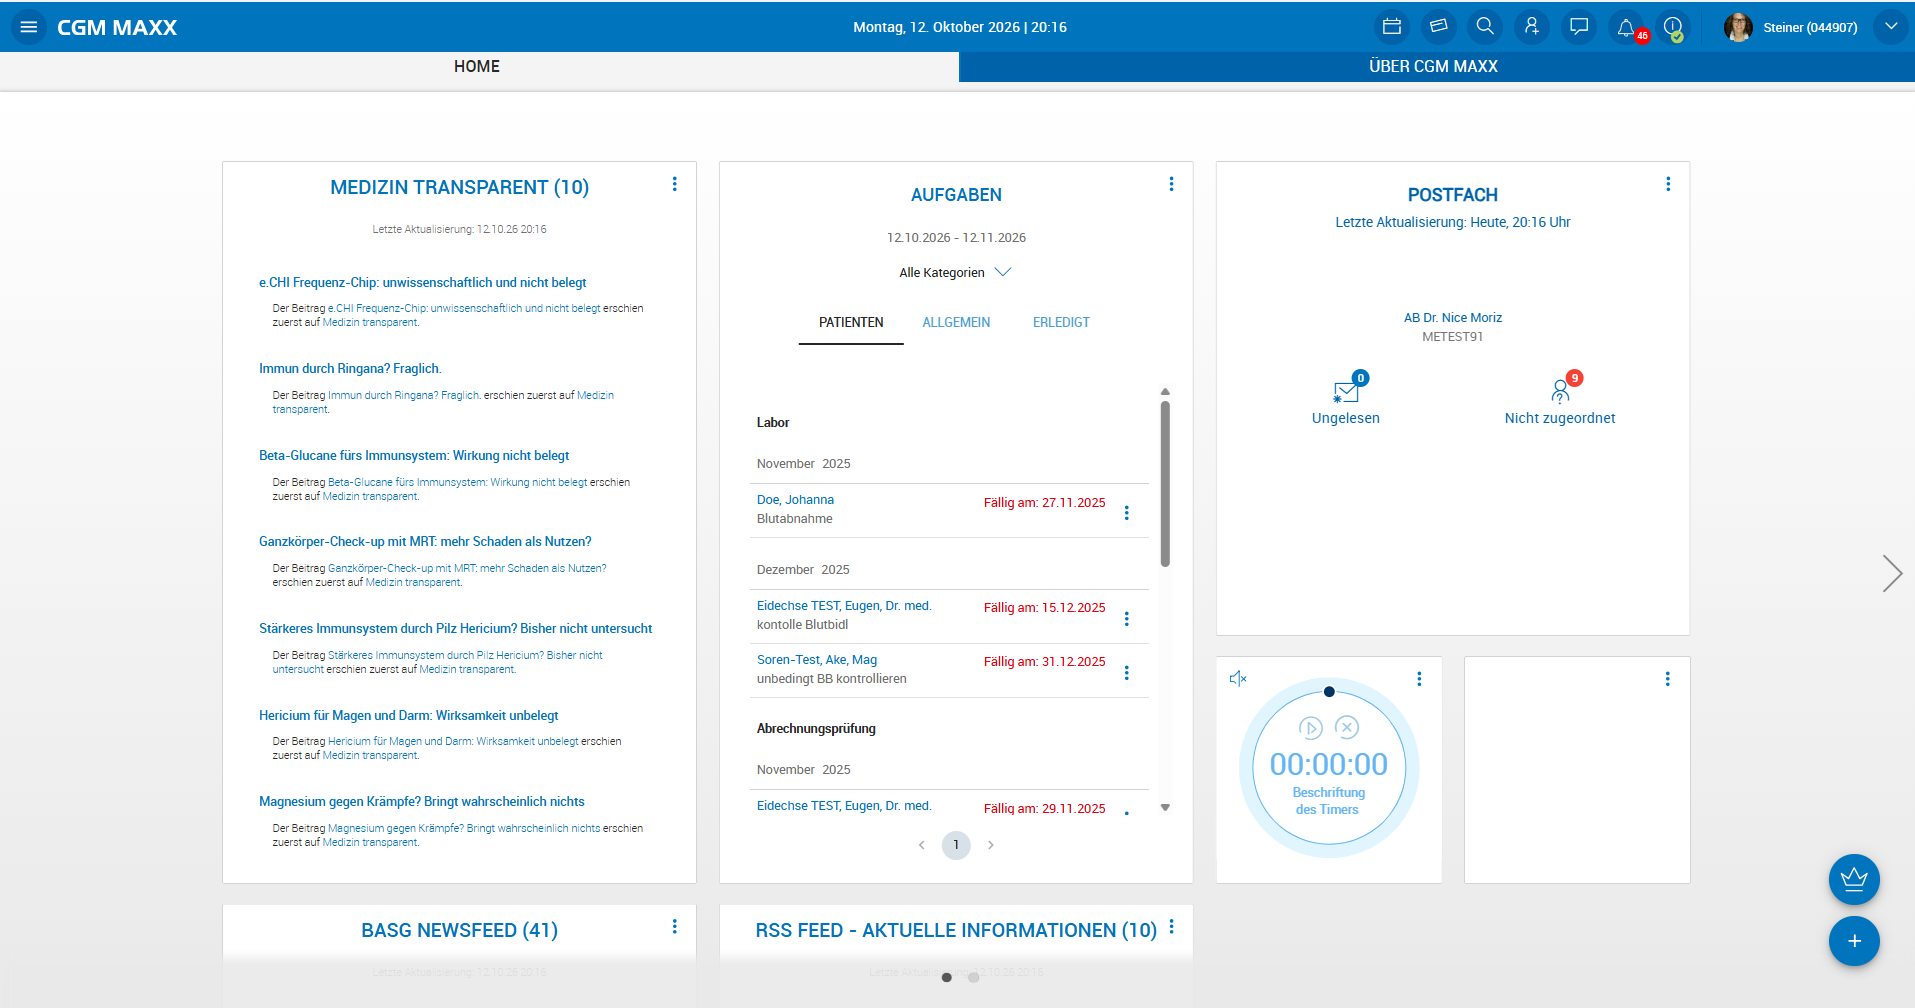Switch to ÜBER CGM MAXX tab

(x=1434, y=66)
